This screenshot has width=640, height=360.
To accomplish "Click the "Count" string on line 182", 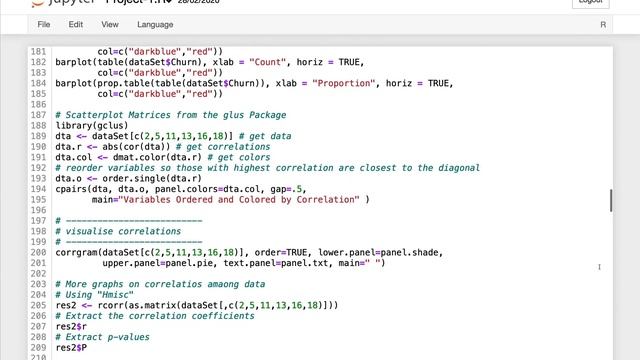I will pos(267,62).
